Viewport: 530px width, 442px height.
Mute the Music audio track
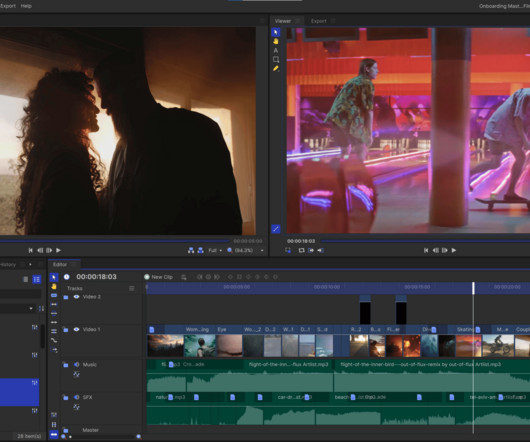coord(76,365)
